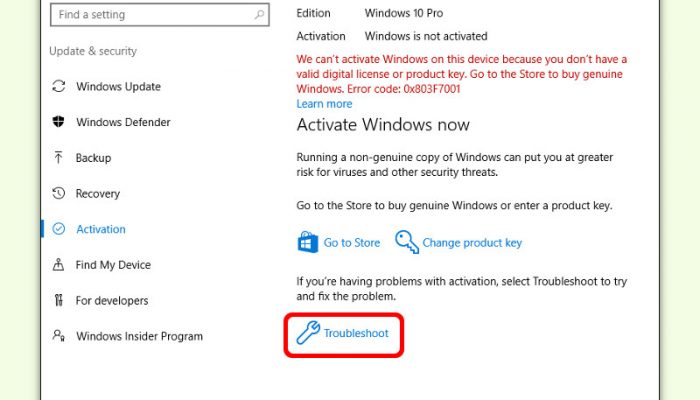This screenshot has height=400, width=700.
Task: Open the Learn more link
Action: [324, 104]
